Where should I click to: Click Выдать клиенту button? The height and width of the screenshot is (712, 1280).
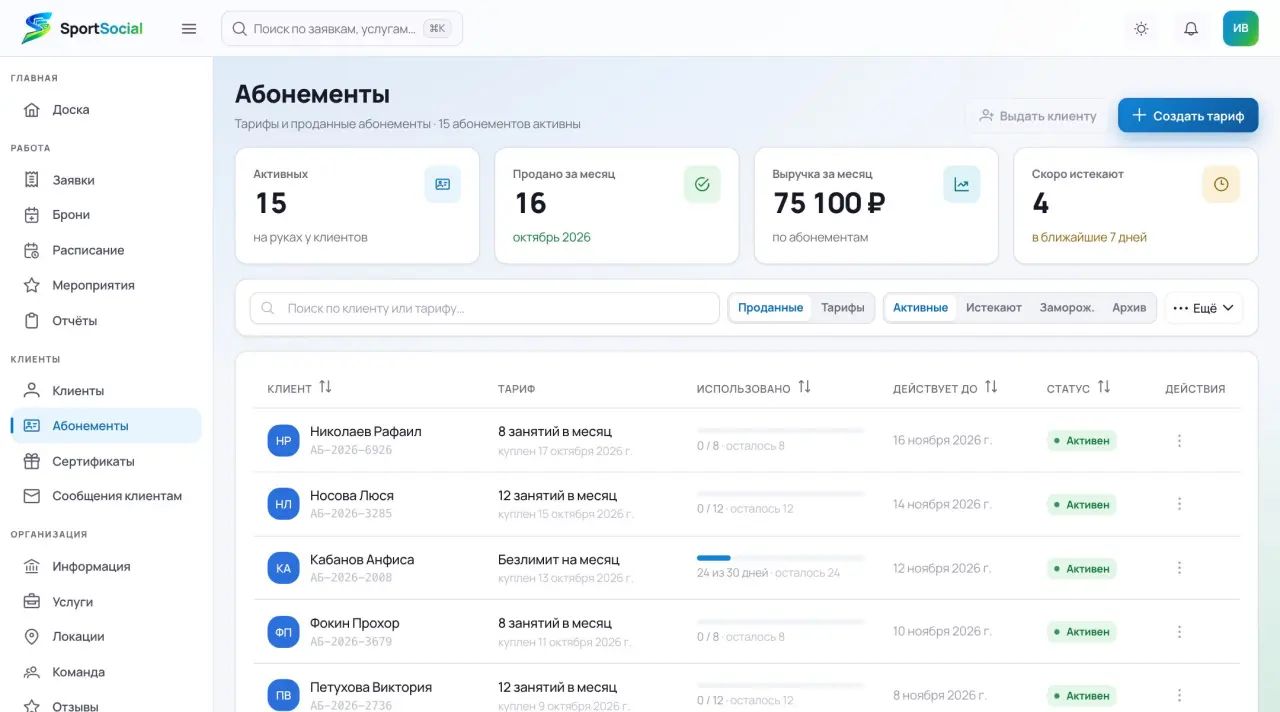pos(1038,116)
